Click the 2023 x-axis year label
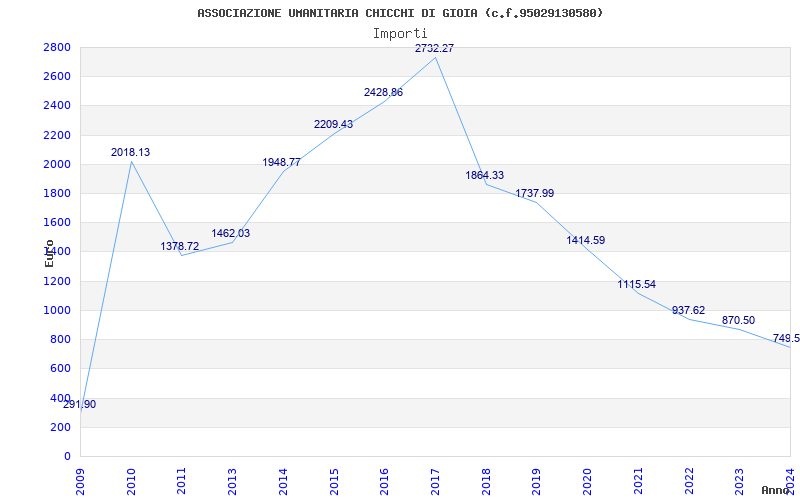The height and width of the screenshot is (500, 800). click(740, 482)
